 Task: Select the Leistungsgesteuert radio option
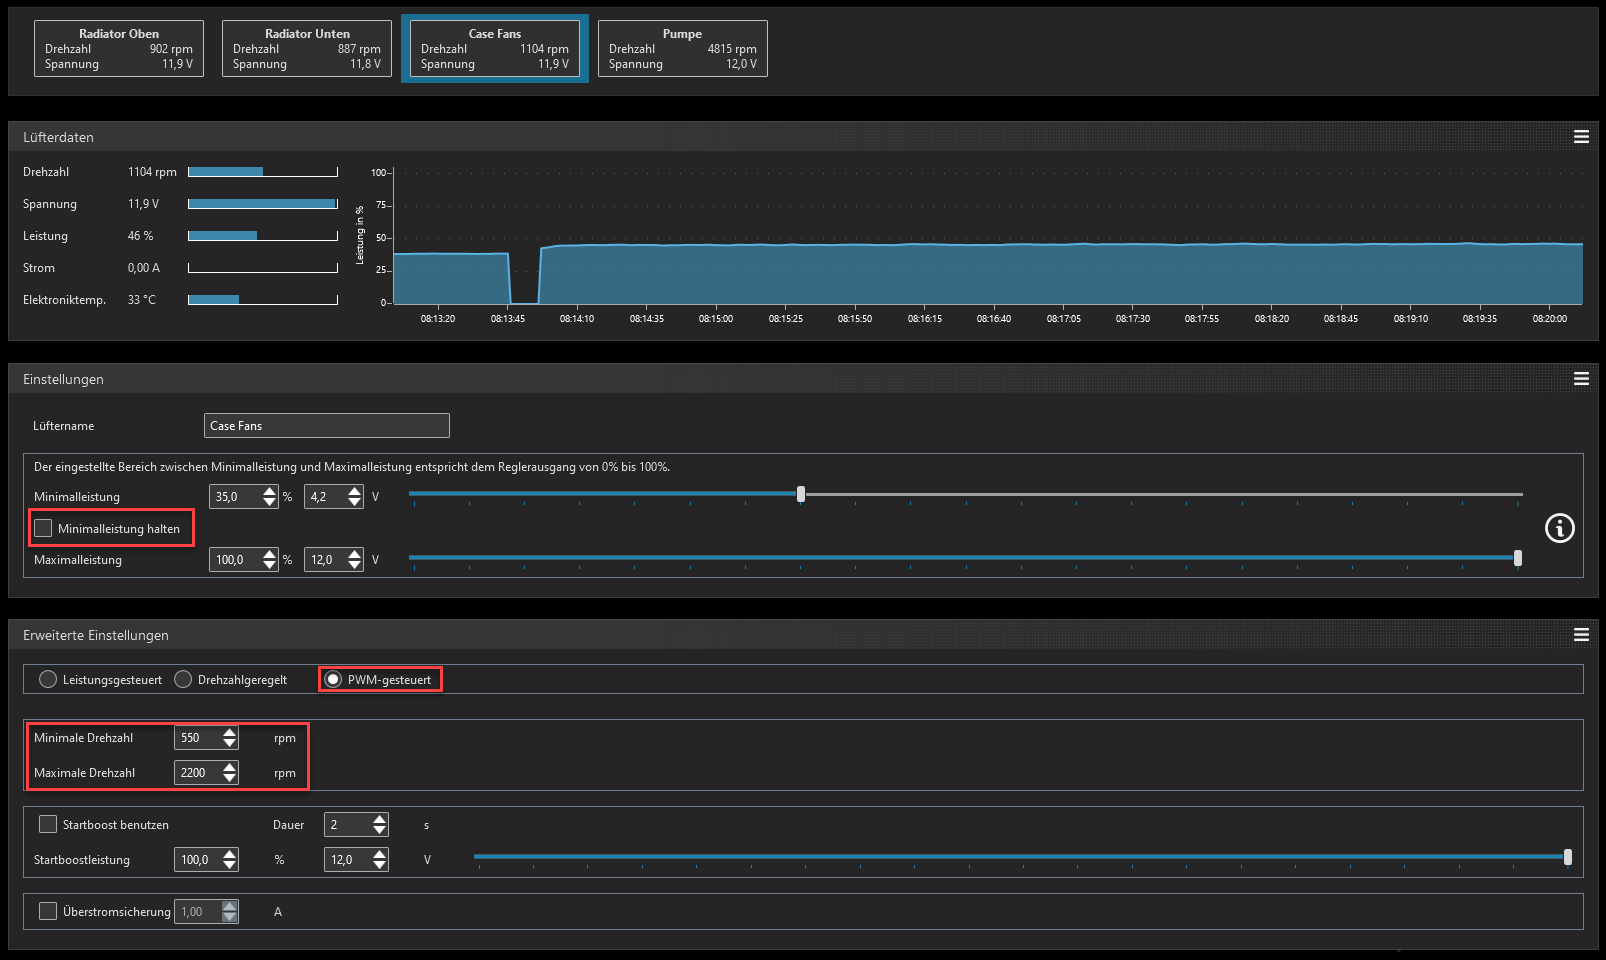pyautogui.click(x=48, y=680)
